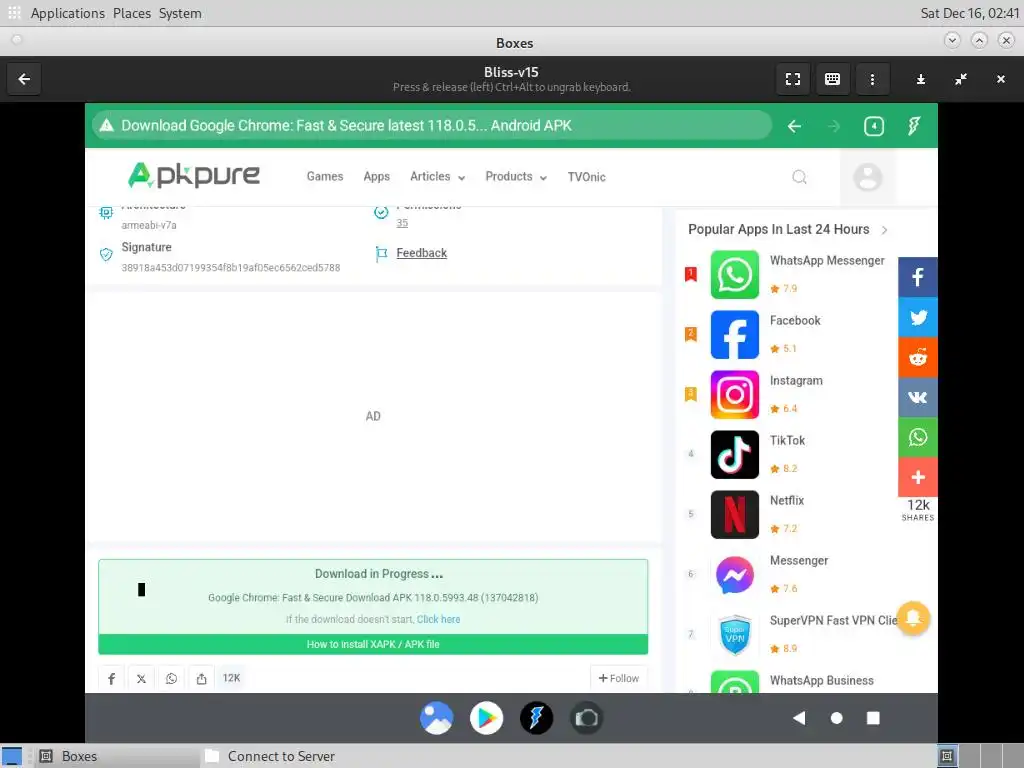The image size is (1024, 768).
Task: Click the Follow button
Action: tap(618, 679)
